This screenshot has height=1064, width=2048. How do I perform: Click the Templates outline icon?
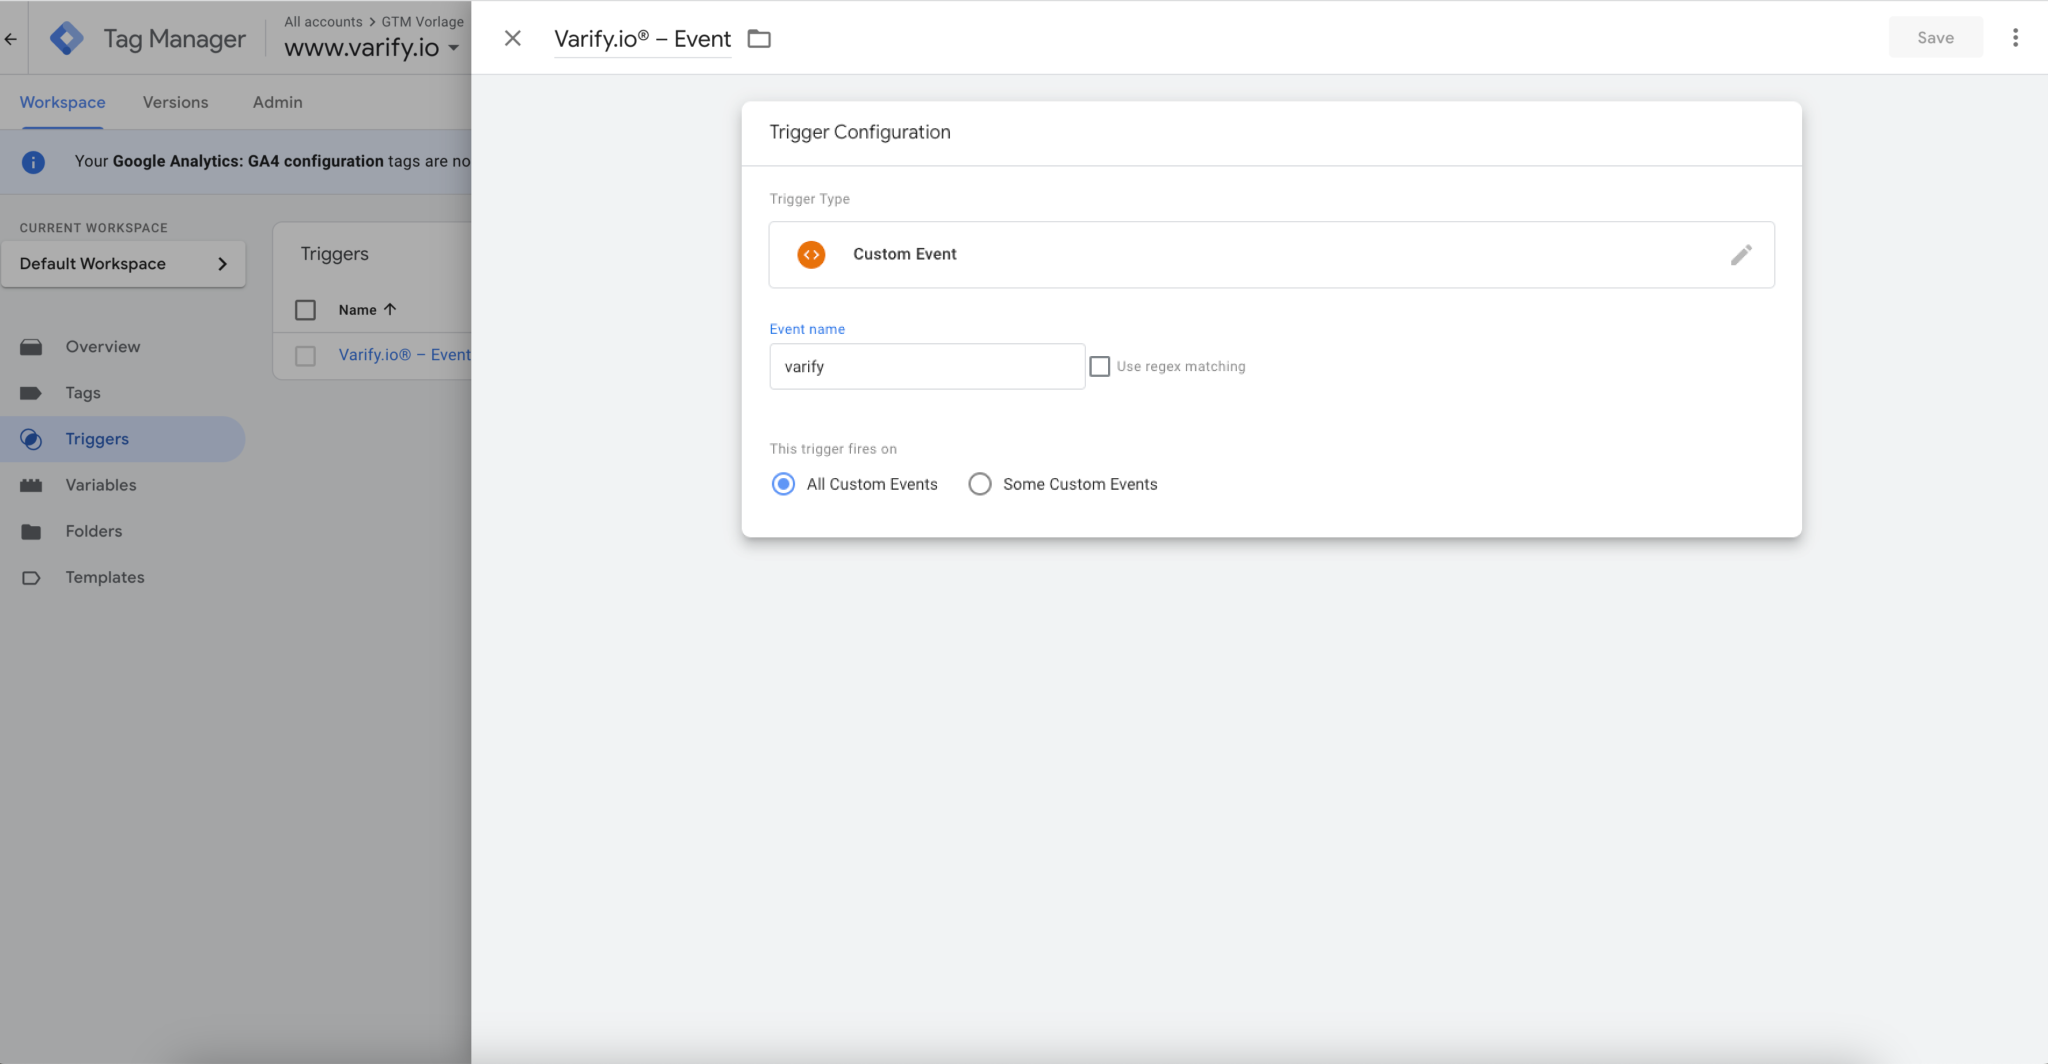tap(31, 577)
